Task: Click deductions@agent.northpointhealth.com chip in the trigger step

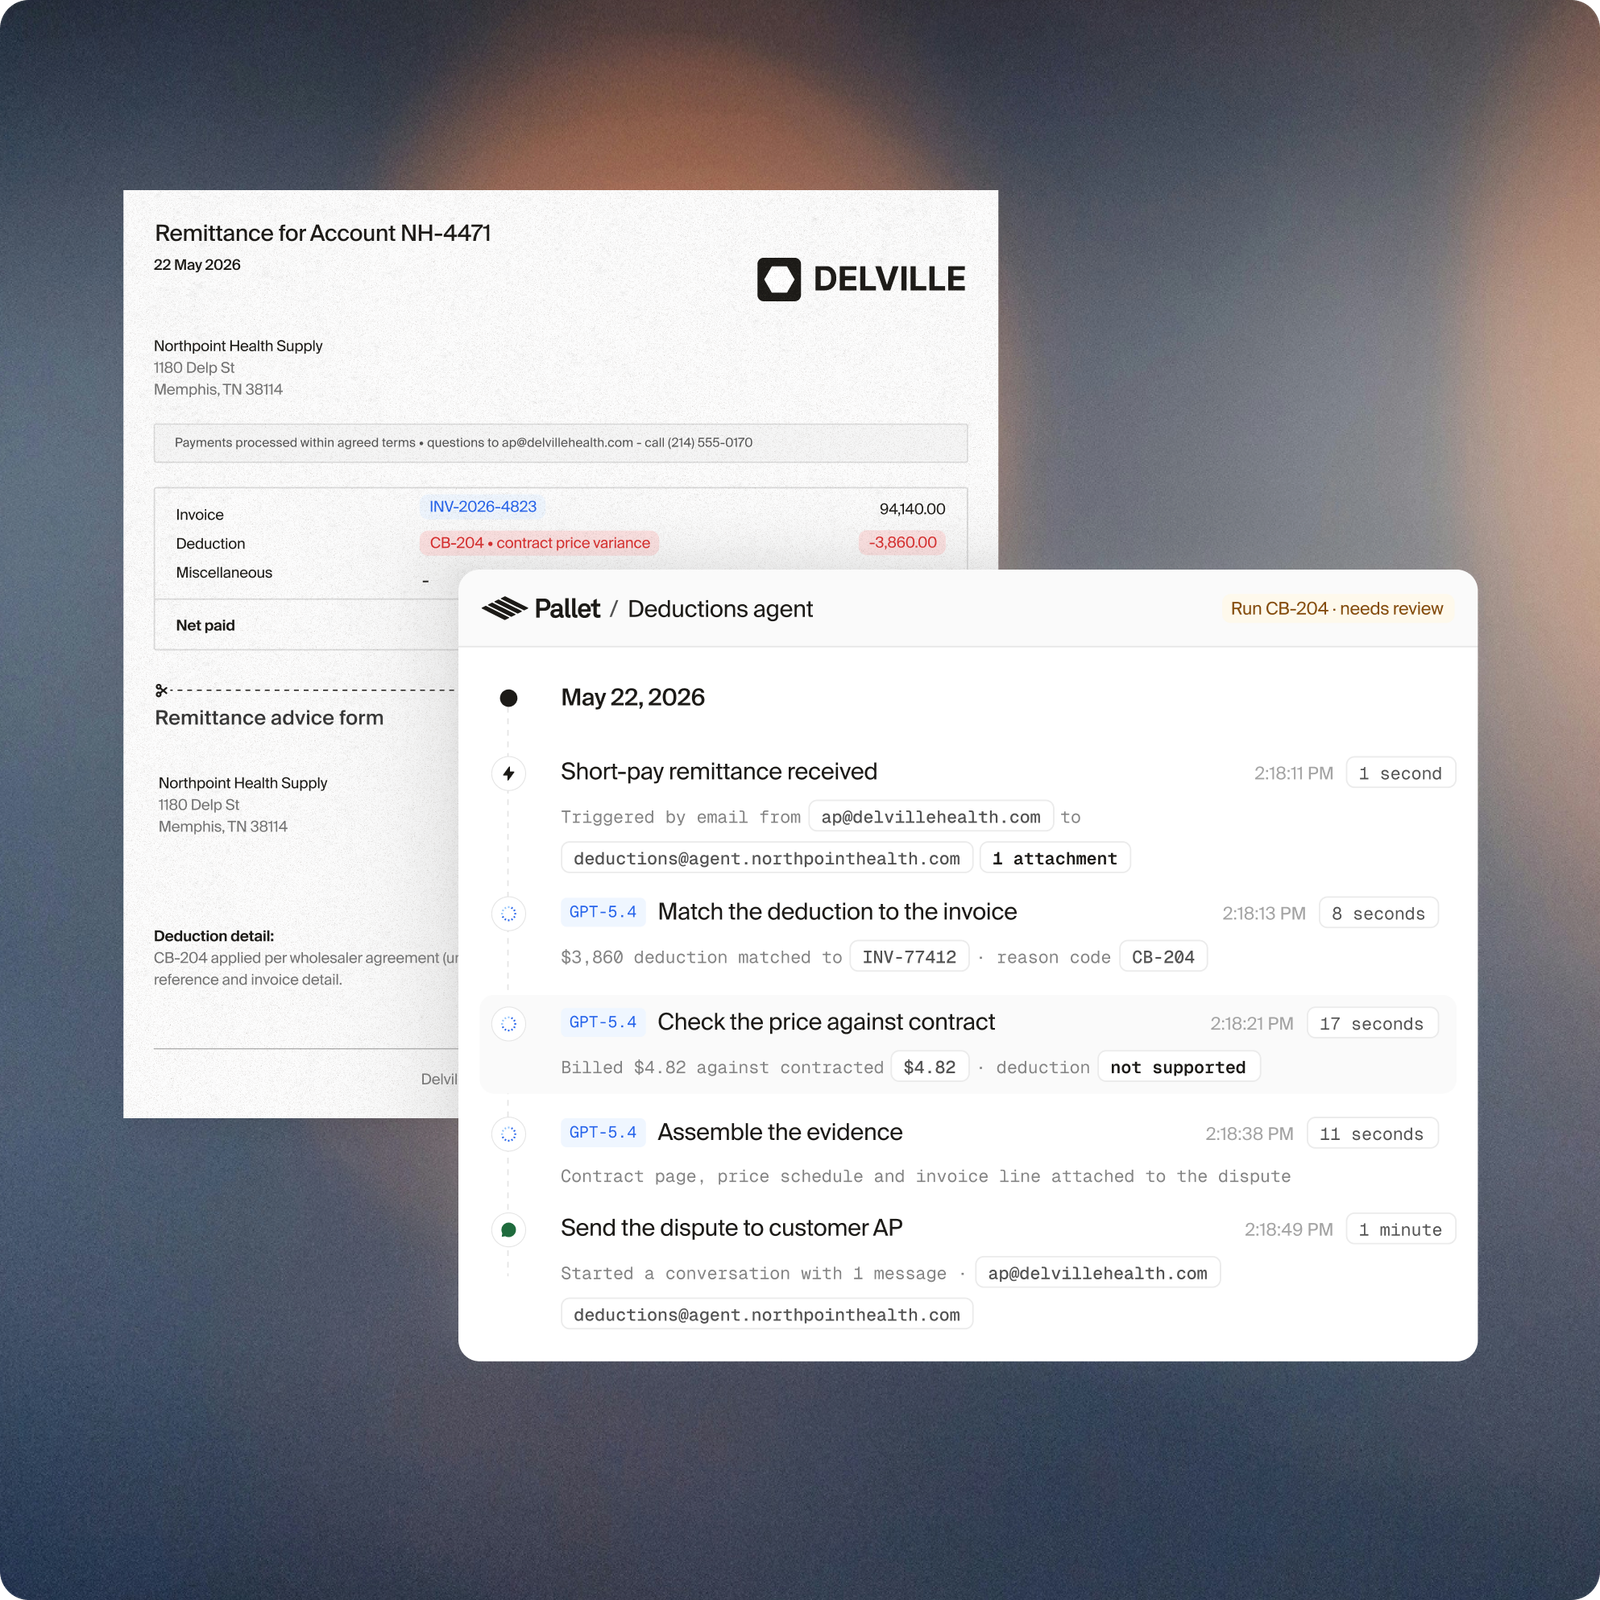Action: pos(767,858)
